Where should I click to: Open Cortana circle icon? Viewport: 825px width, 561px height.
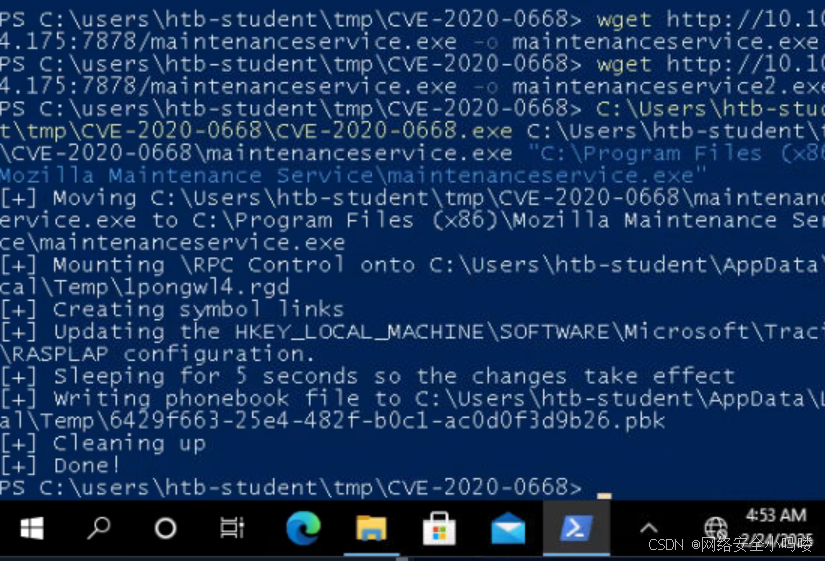[x=165, y=528]
